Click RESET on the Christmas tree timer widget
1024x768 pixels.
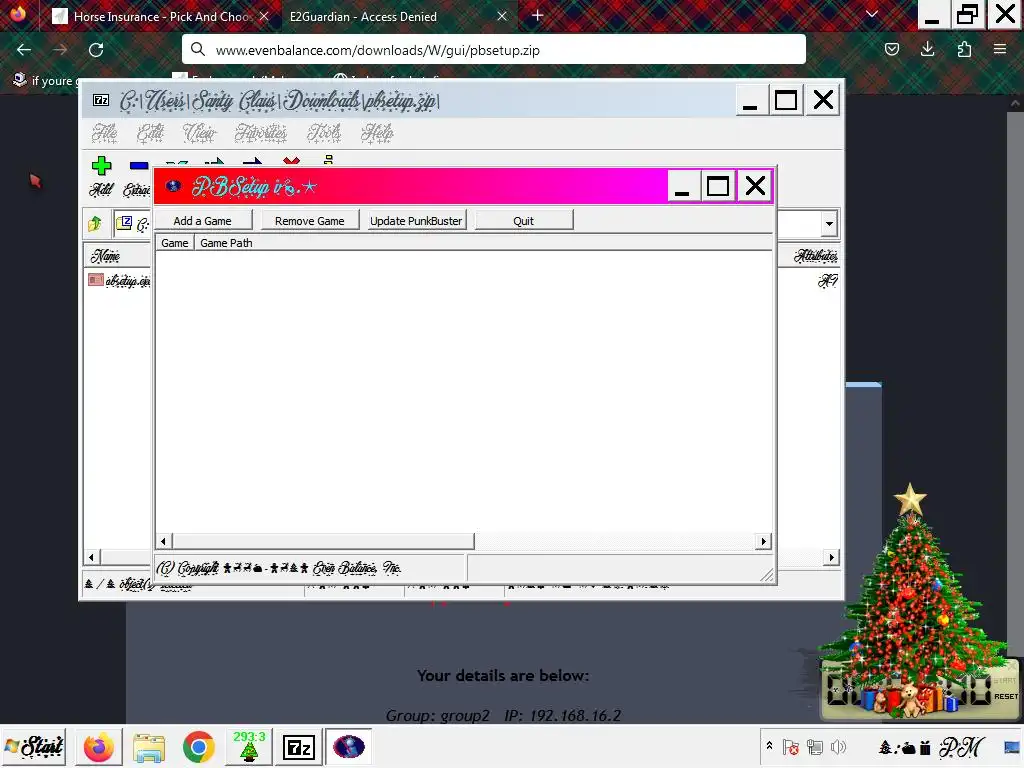point(1006,696)
